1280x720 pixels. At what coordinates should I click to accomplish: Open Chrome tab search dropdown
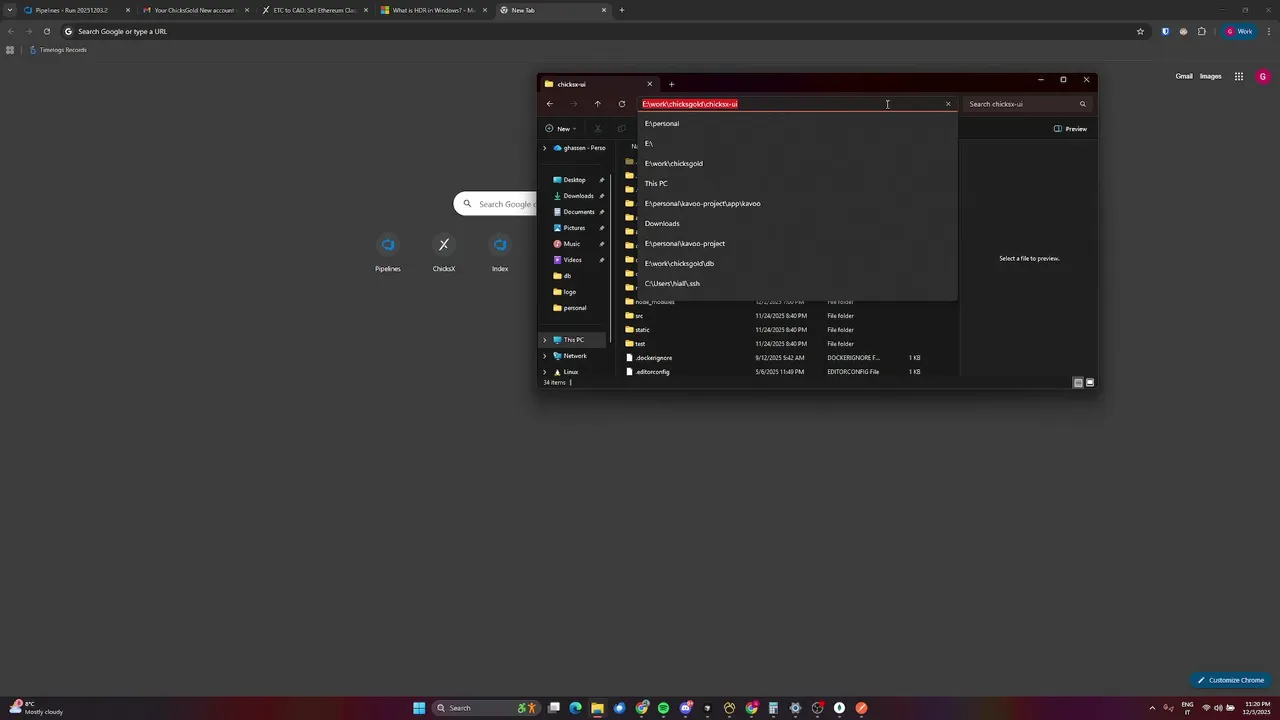pos(10,10)
